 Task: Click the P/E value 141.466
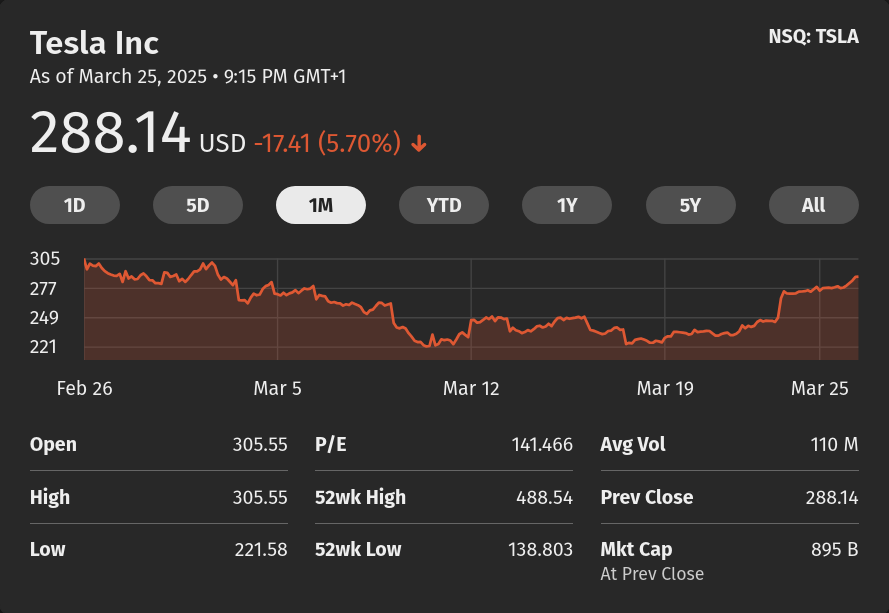[x=542, y=444]
